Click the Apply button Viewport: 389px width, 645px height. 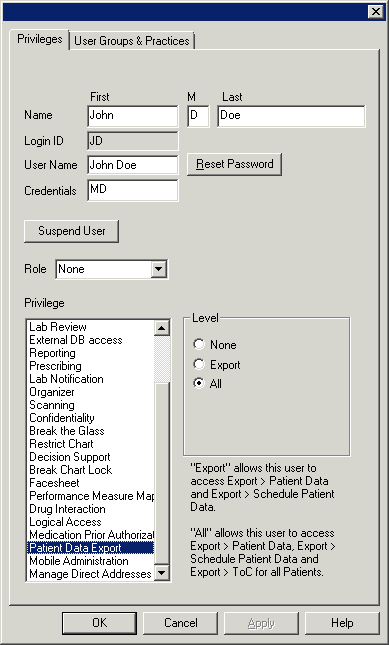261,623
